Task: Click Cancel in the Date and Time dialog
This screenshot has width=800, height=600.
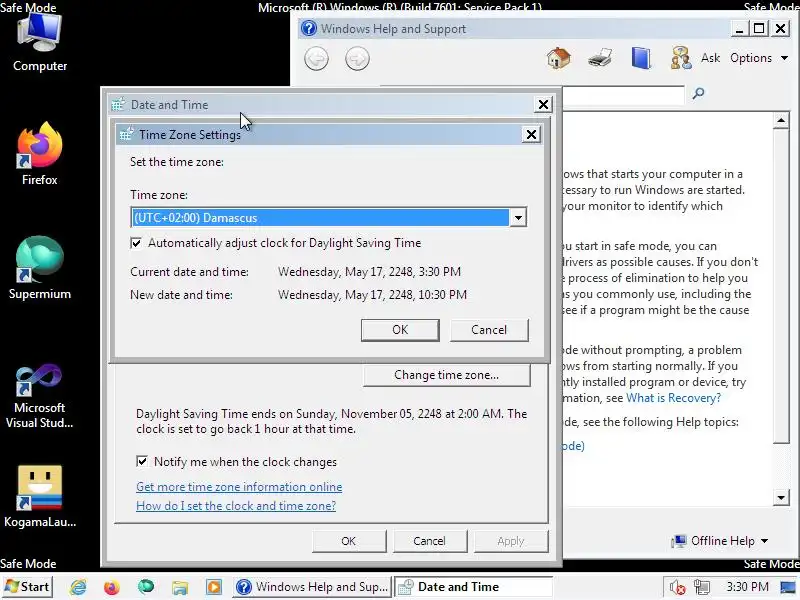Action: [x=430, y=541]
